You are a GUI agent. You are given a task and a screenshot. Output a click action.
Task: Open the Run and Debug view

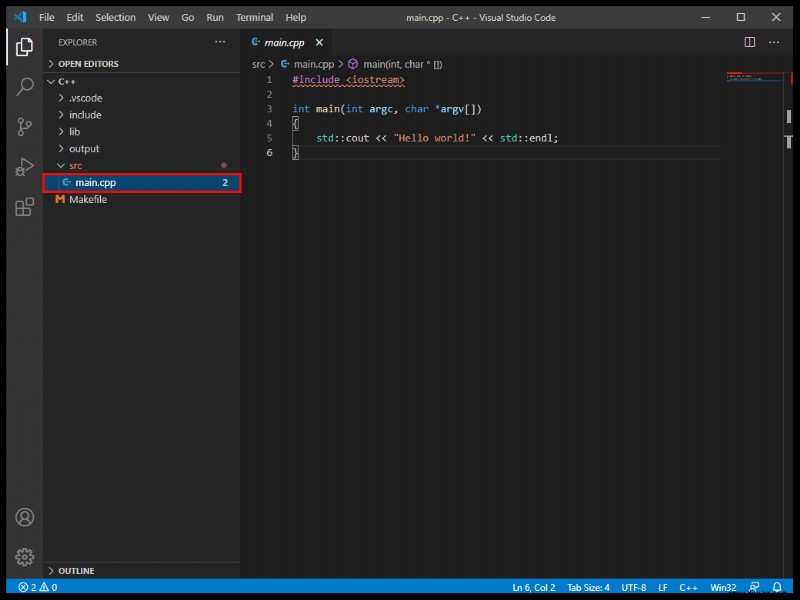tap(24, 166)
